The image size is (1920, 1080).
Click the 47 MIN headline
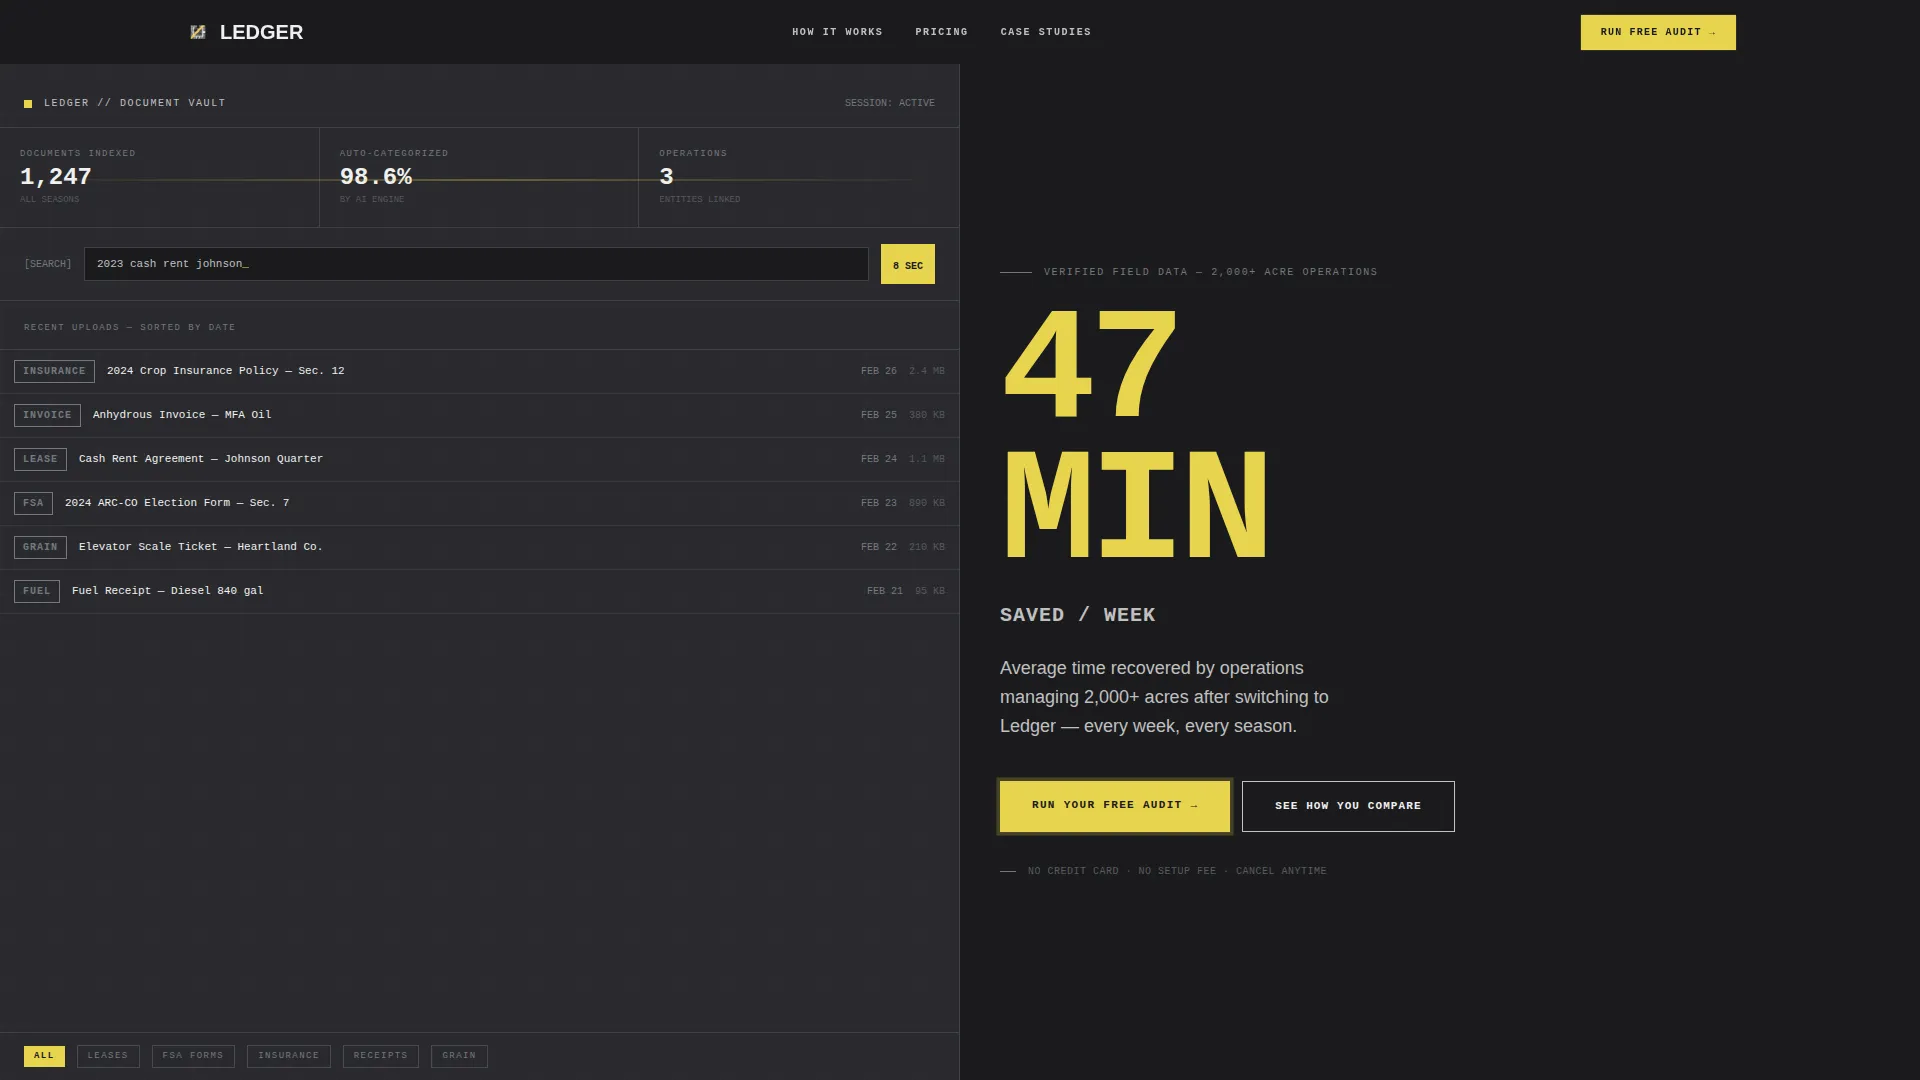point(1135,436)
